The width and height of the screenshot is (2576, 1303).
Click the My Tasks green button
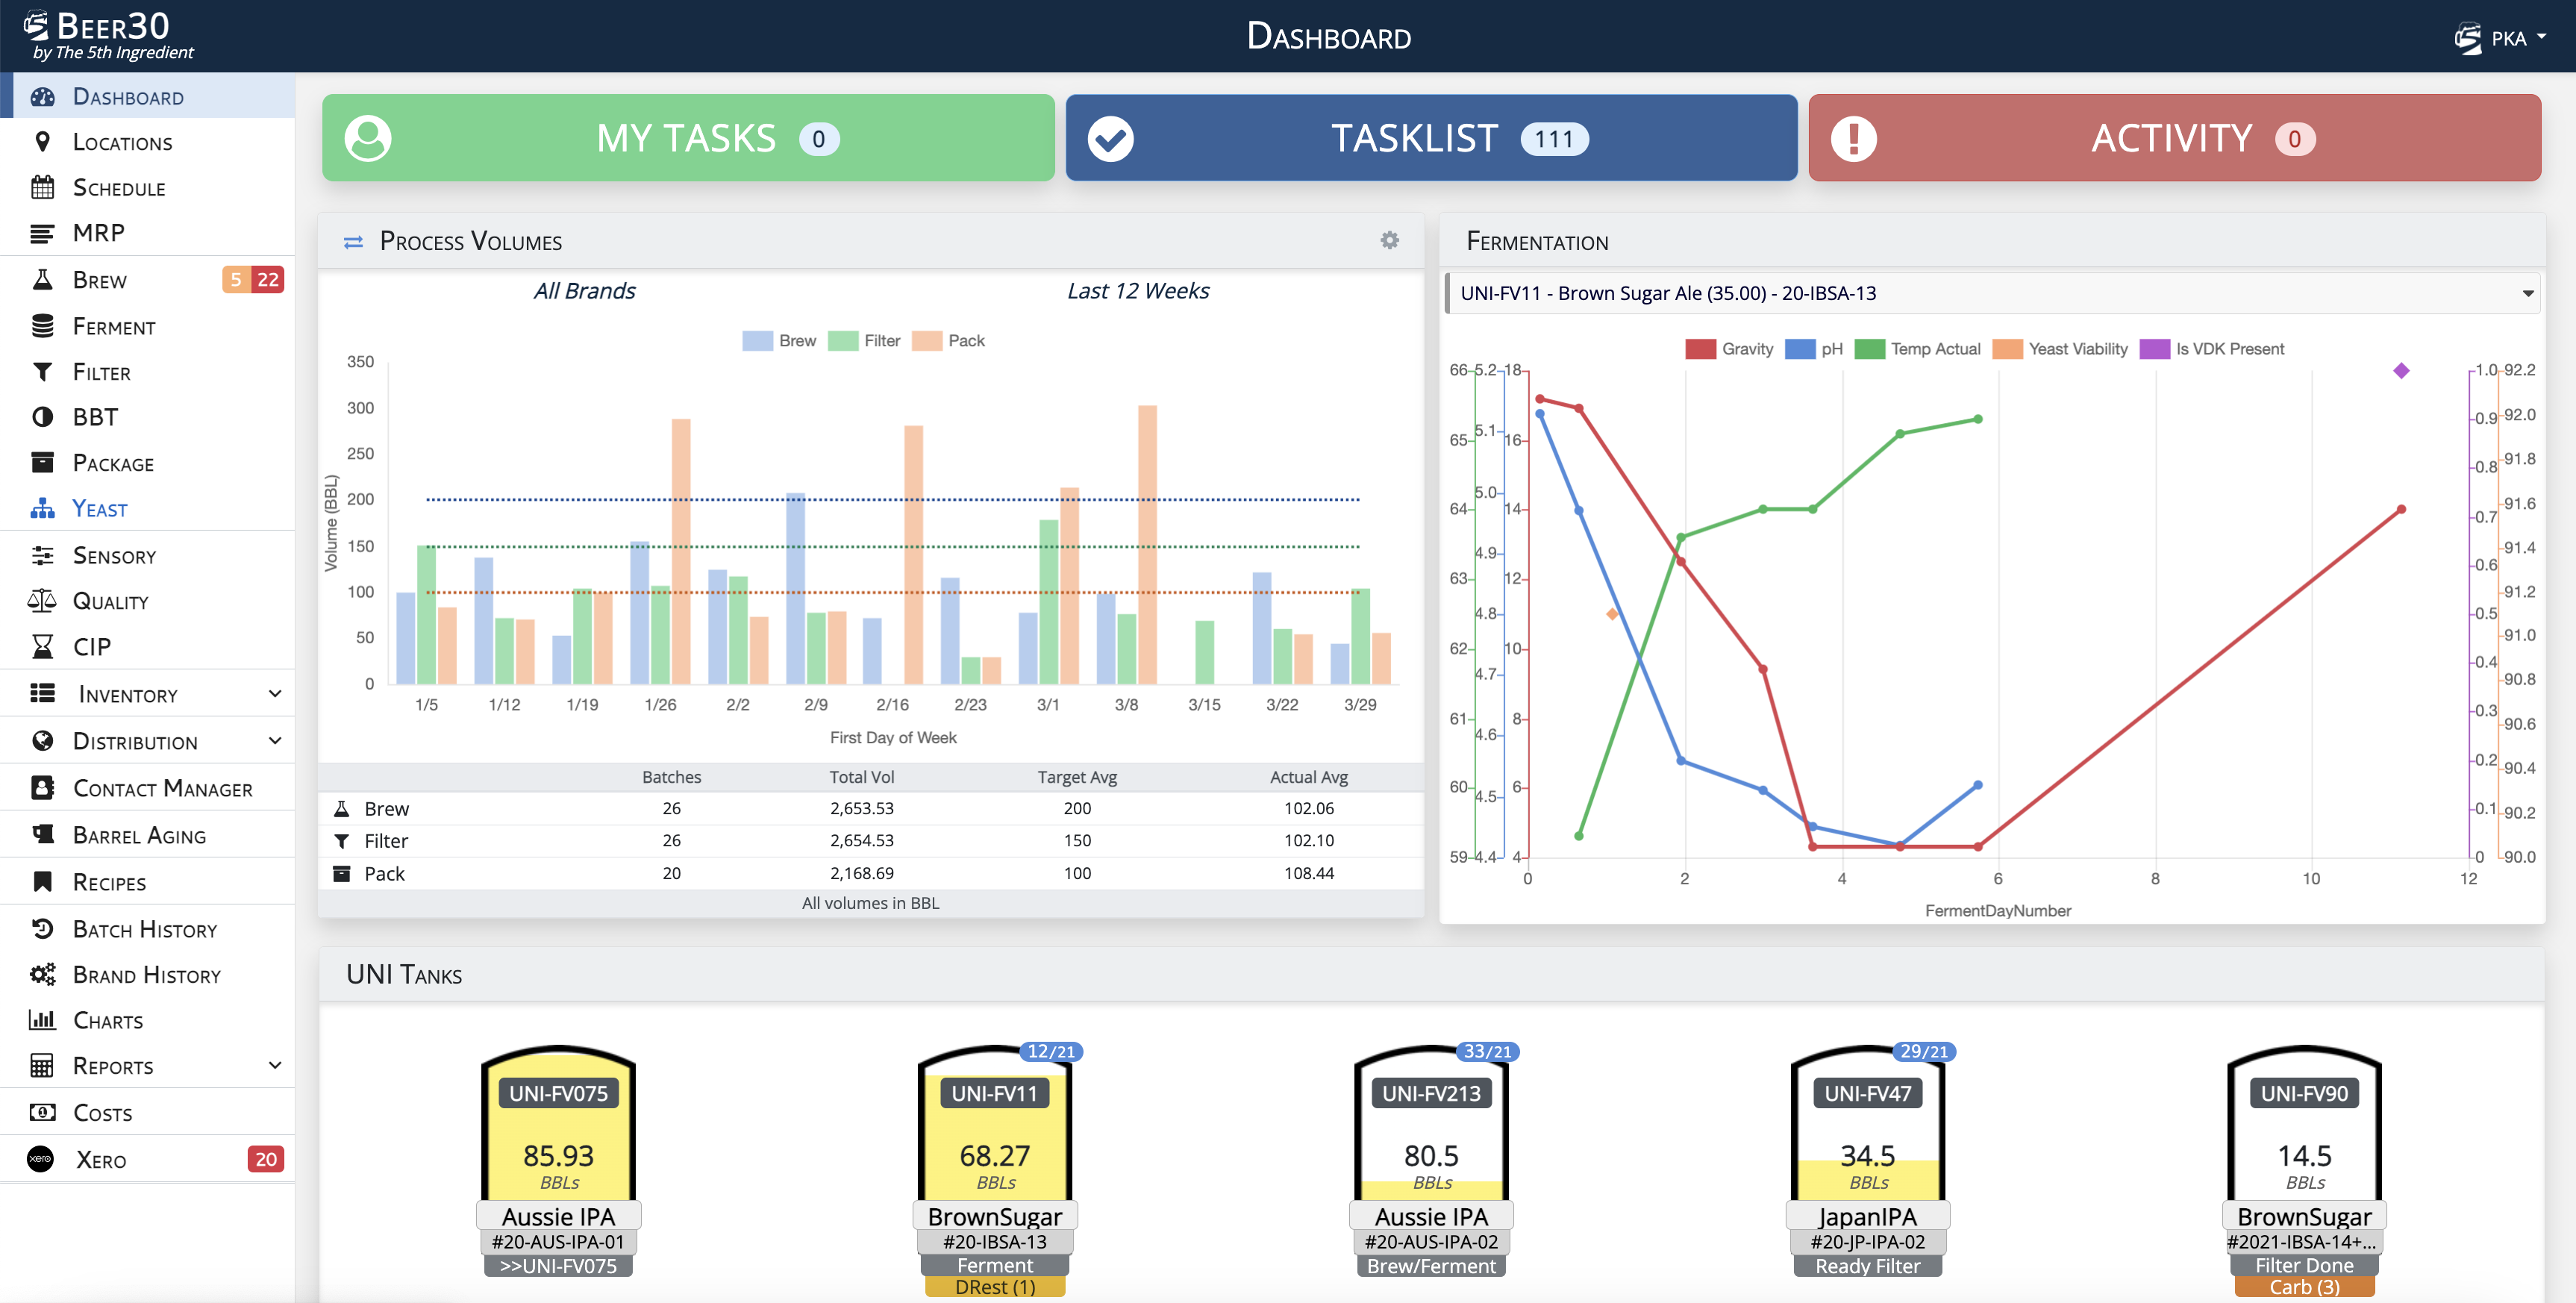click(x=688, y=138)
